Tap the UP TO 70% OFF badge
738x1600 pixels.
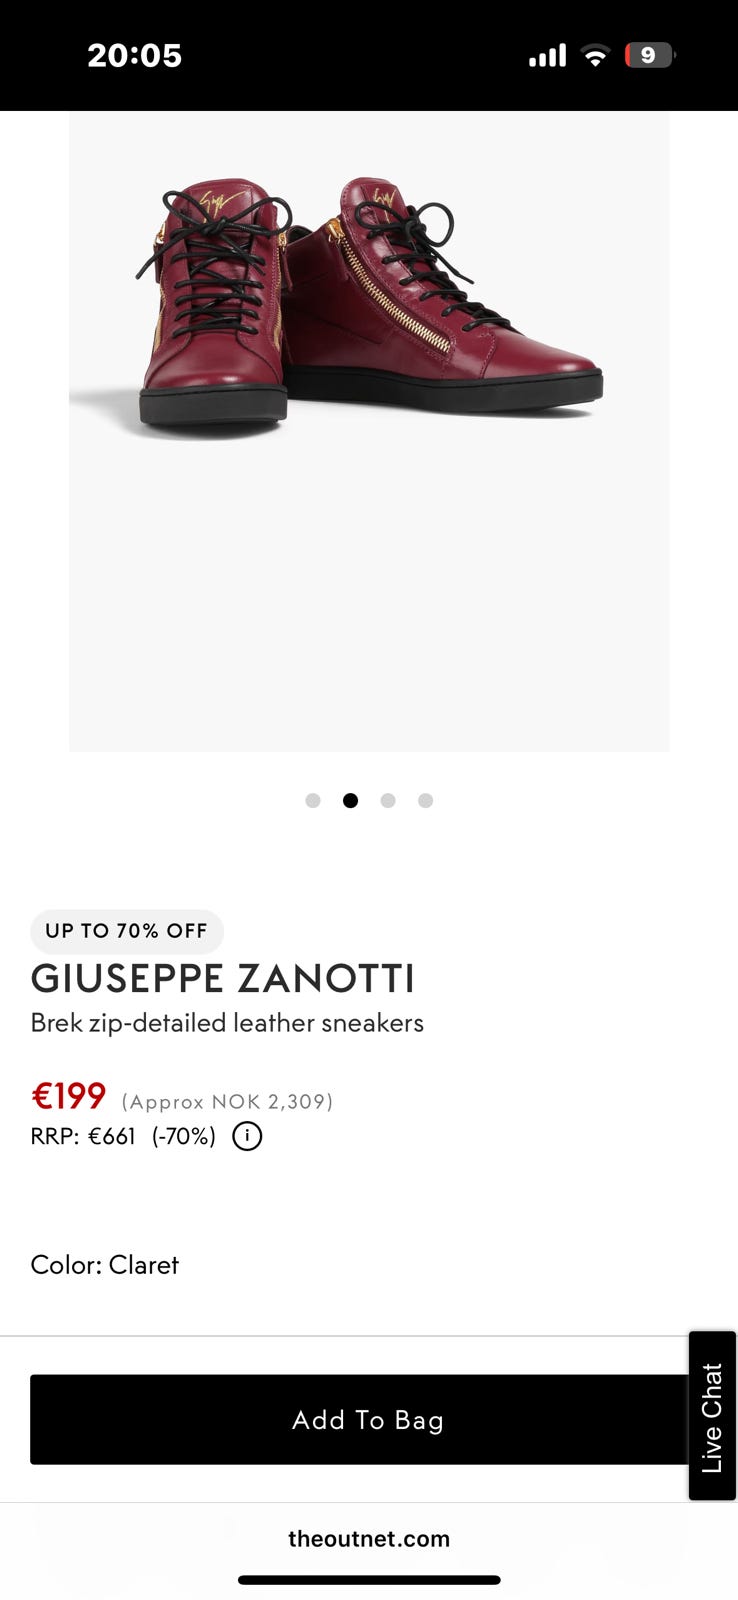pyautogui.click(x=127, y=931)
